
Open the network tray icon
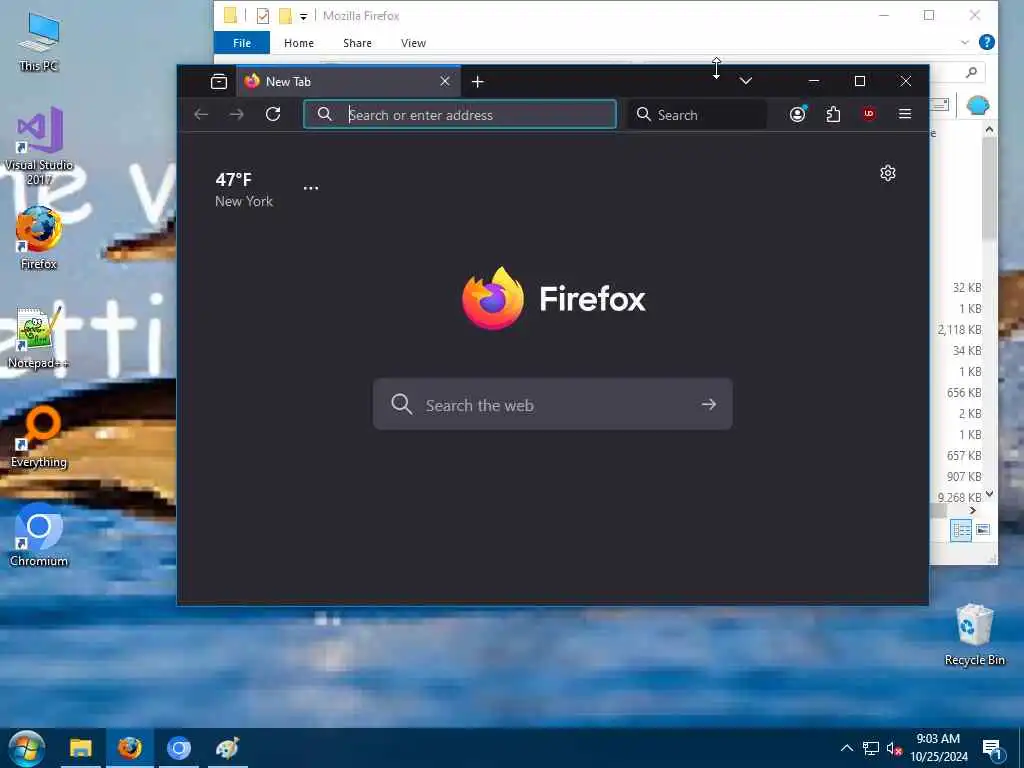click(871, 748)
